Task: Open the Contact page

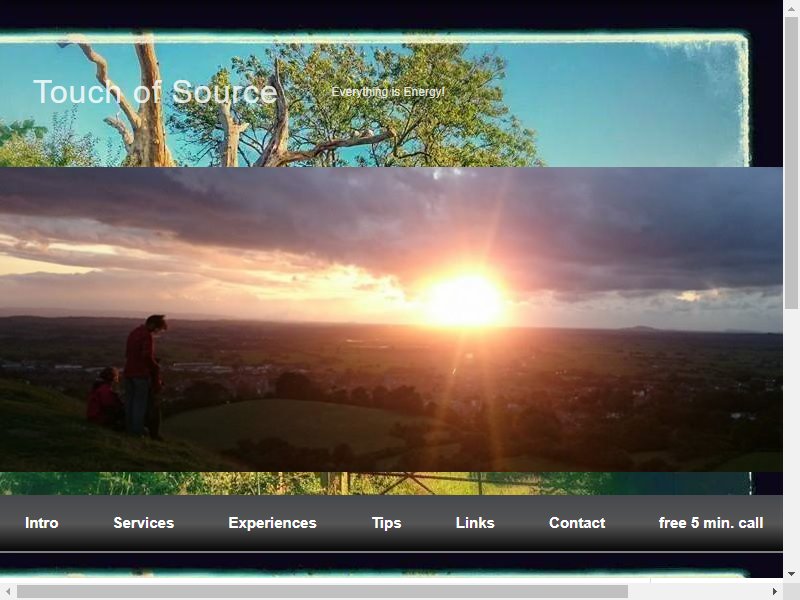Action: [577, 523]
